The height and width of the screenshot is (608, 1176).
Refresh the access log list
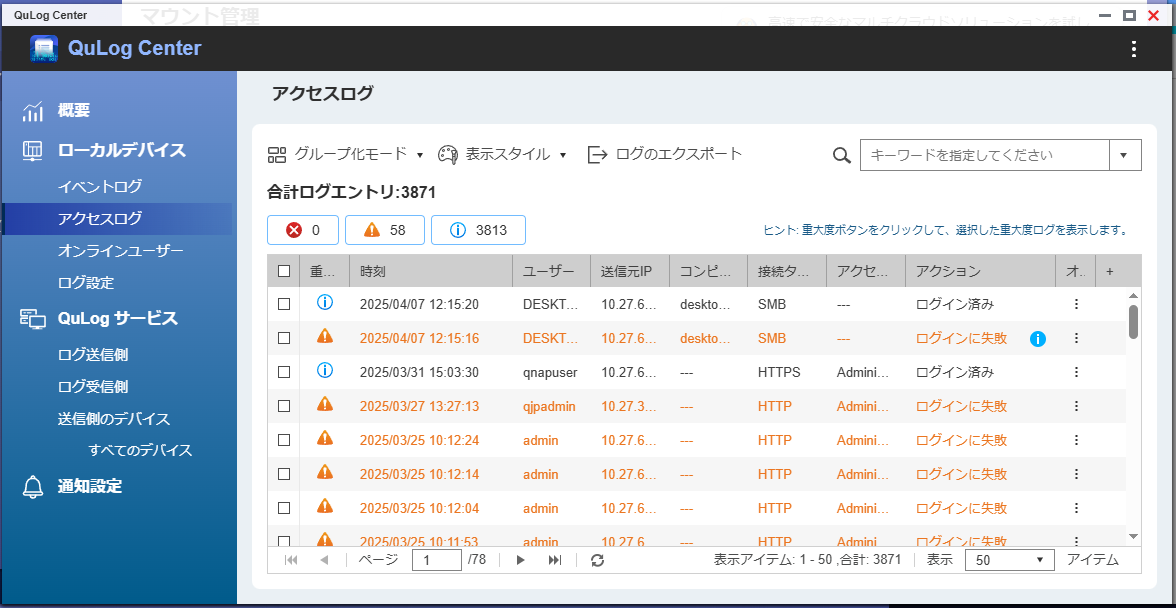coord(597,560)
